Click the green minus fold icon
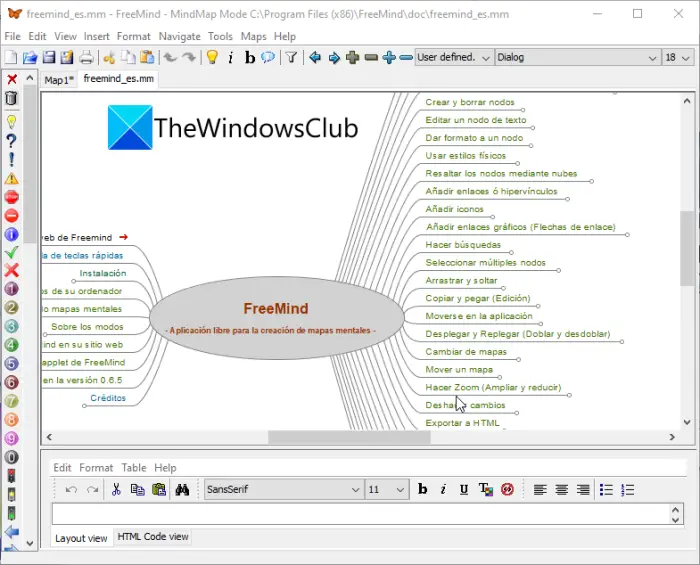 tap(371, 58)
